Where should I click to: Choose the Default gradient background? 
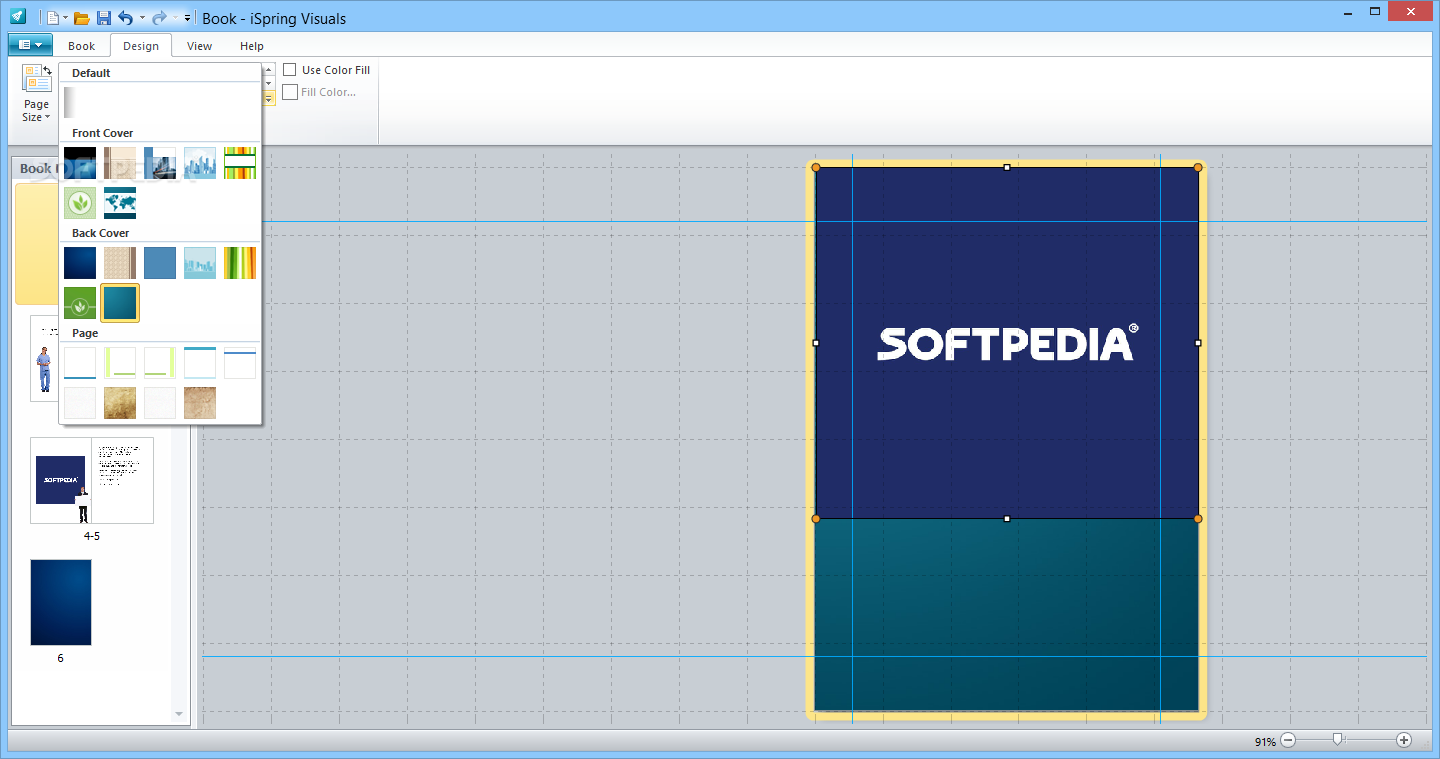(80, 102)
